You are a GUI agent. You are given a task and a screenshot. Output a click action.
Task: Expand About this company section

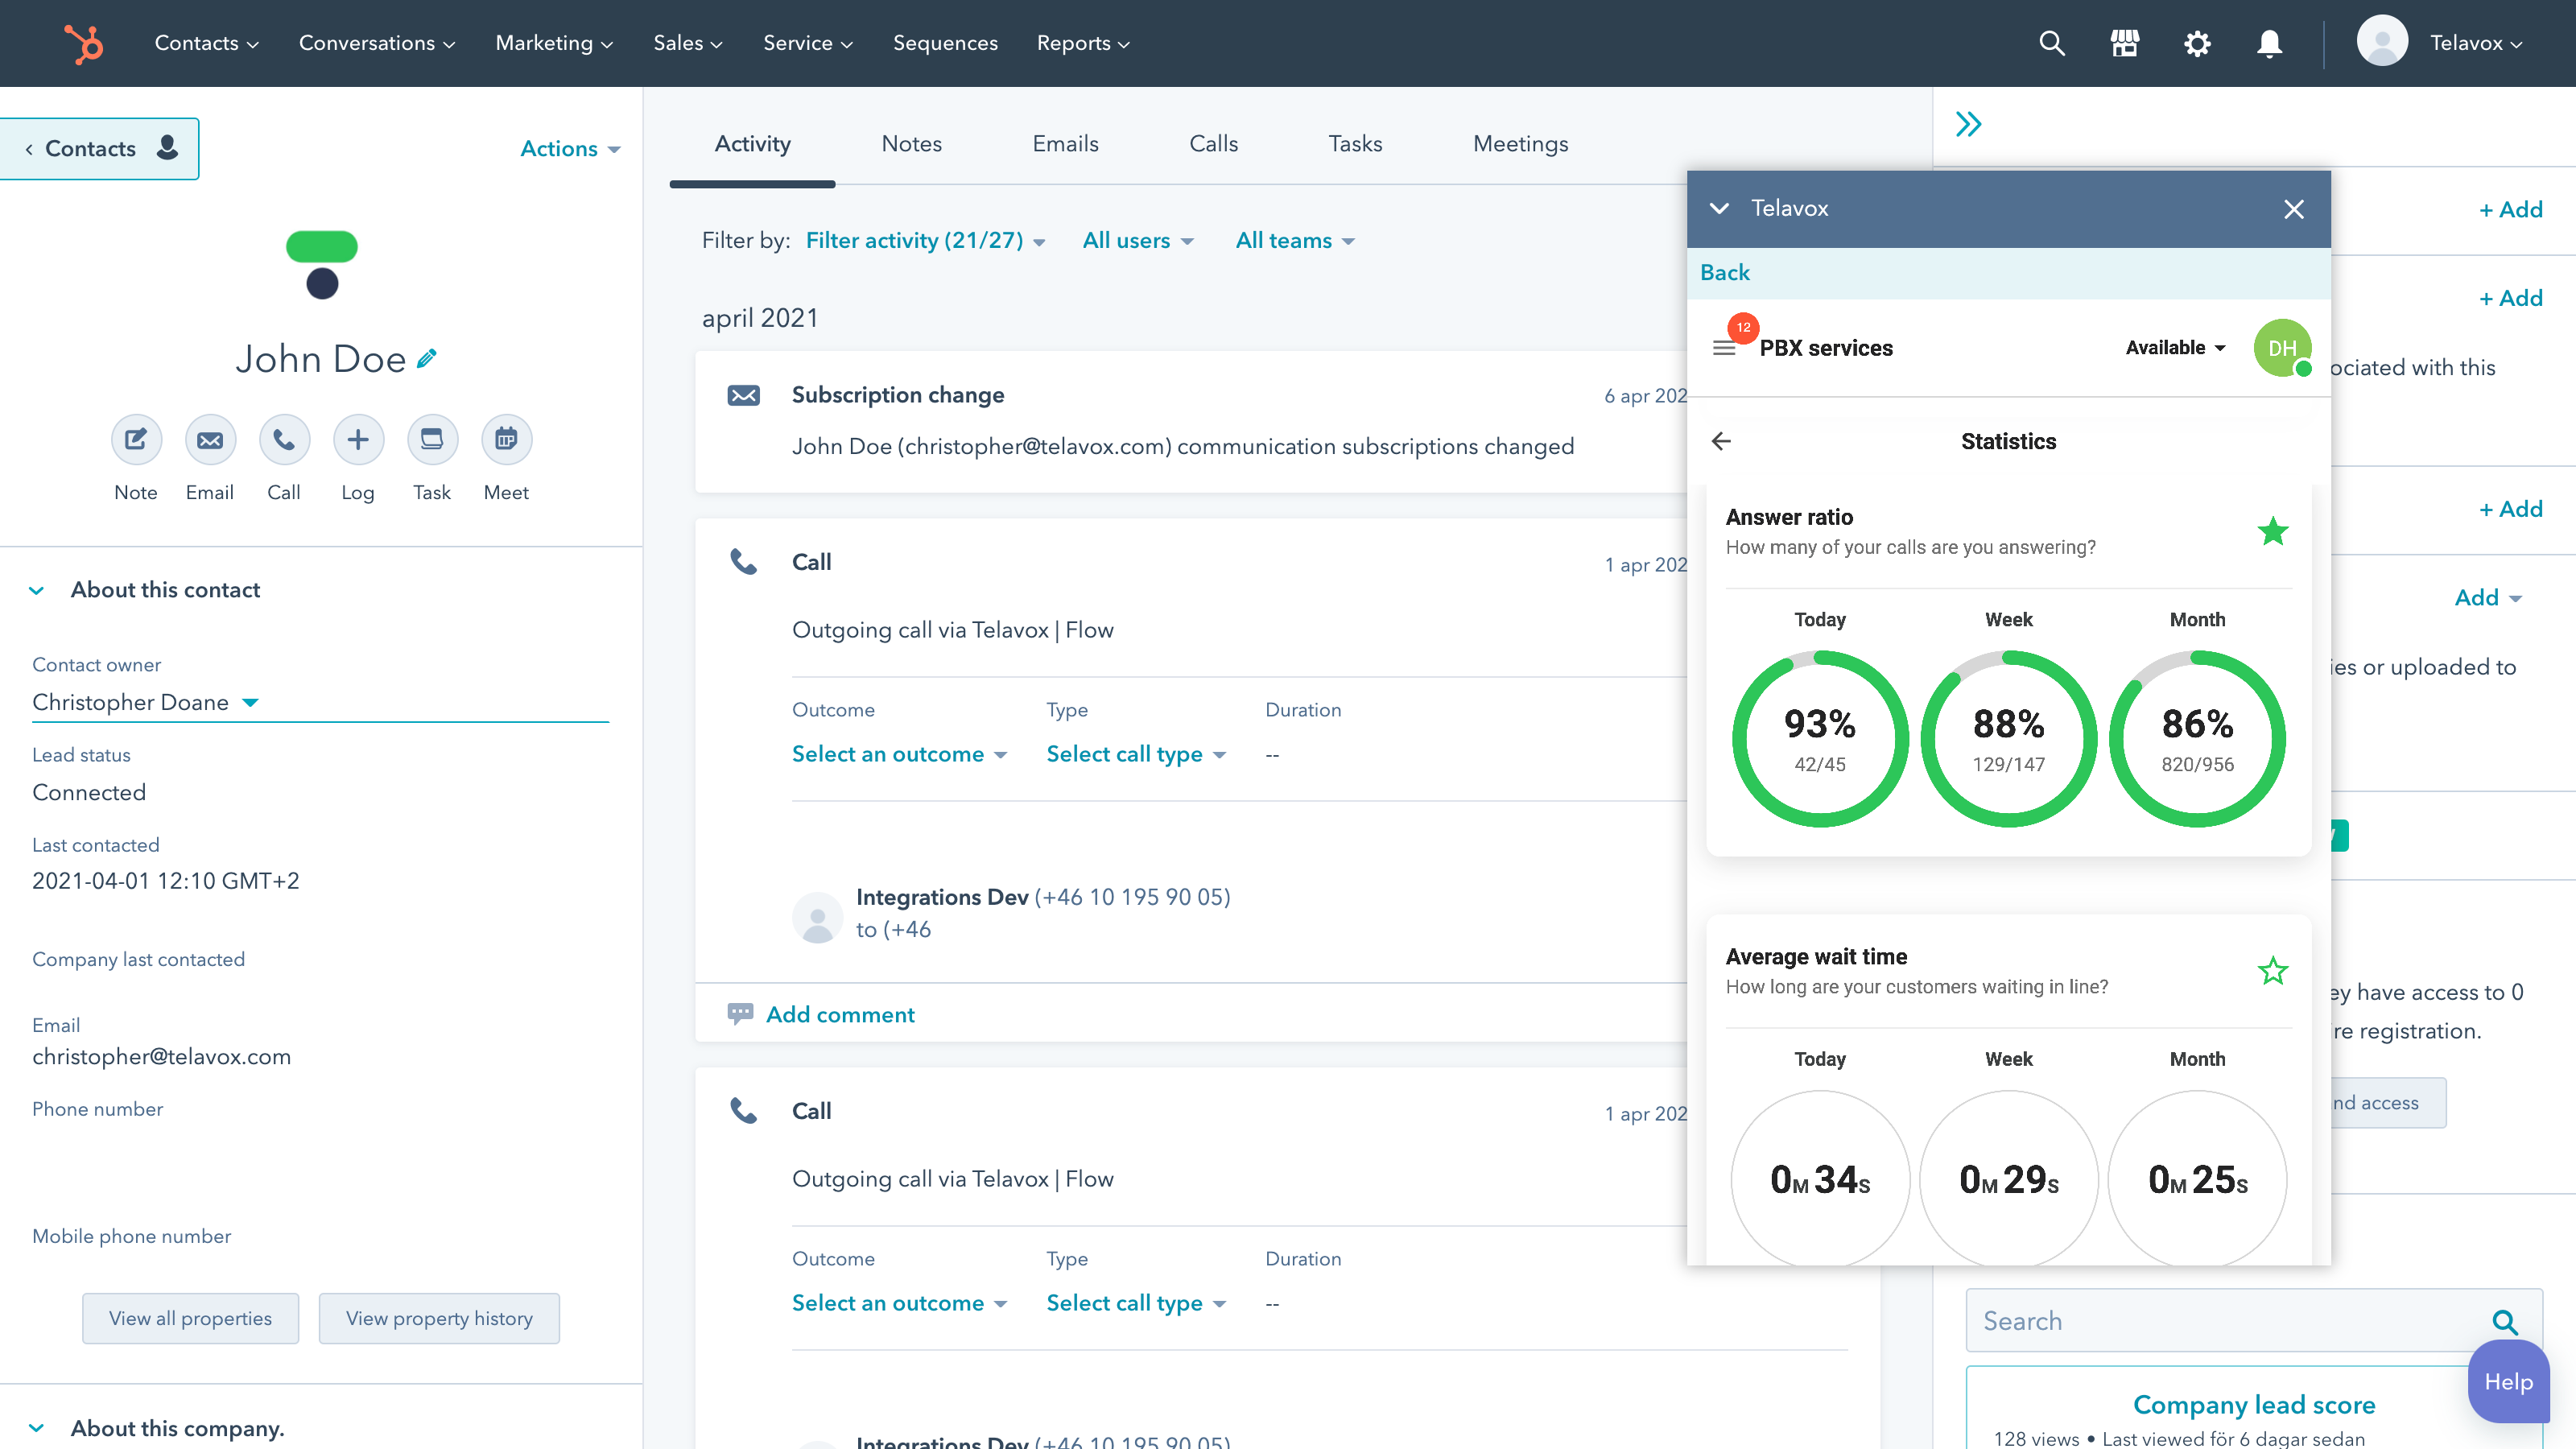(x=37, y=1428)
